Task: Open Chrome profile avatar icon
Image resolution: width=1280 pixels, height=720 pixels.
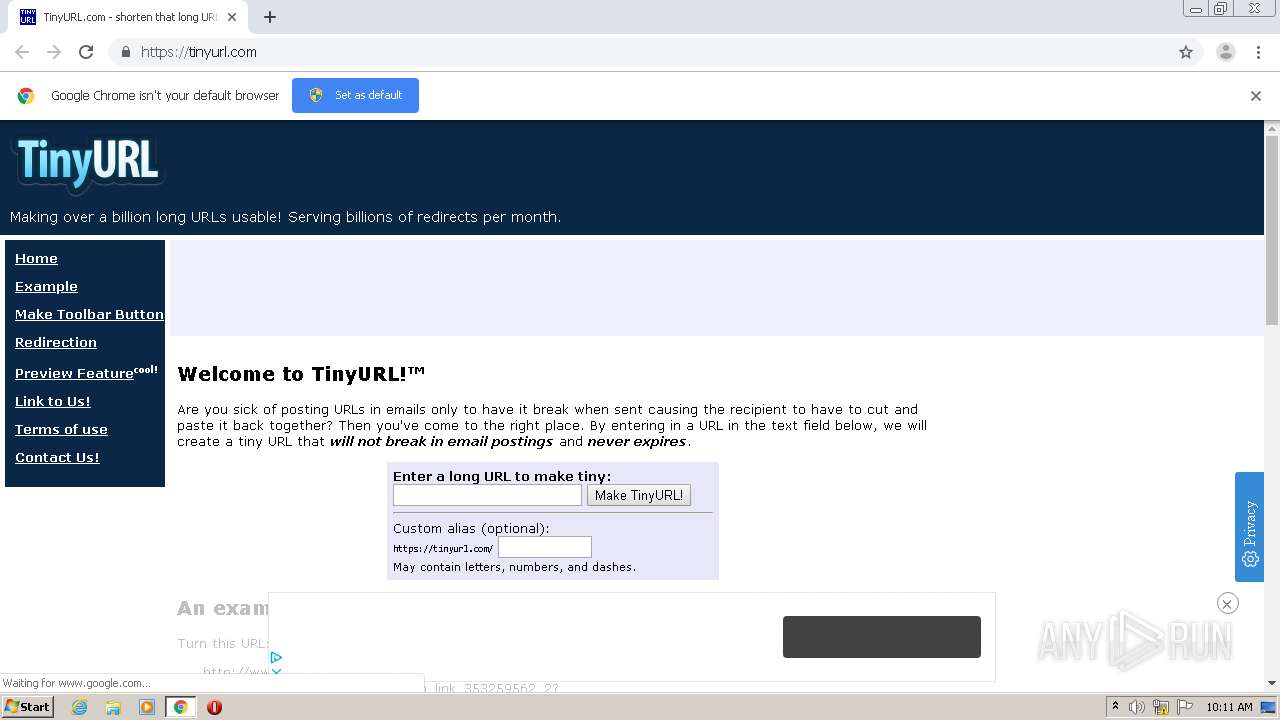Action: [x=1225, y=52]
